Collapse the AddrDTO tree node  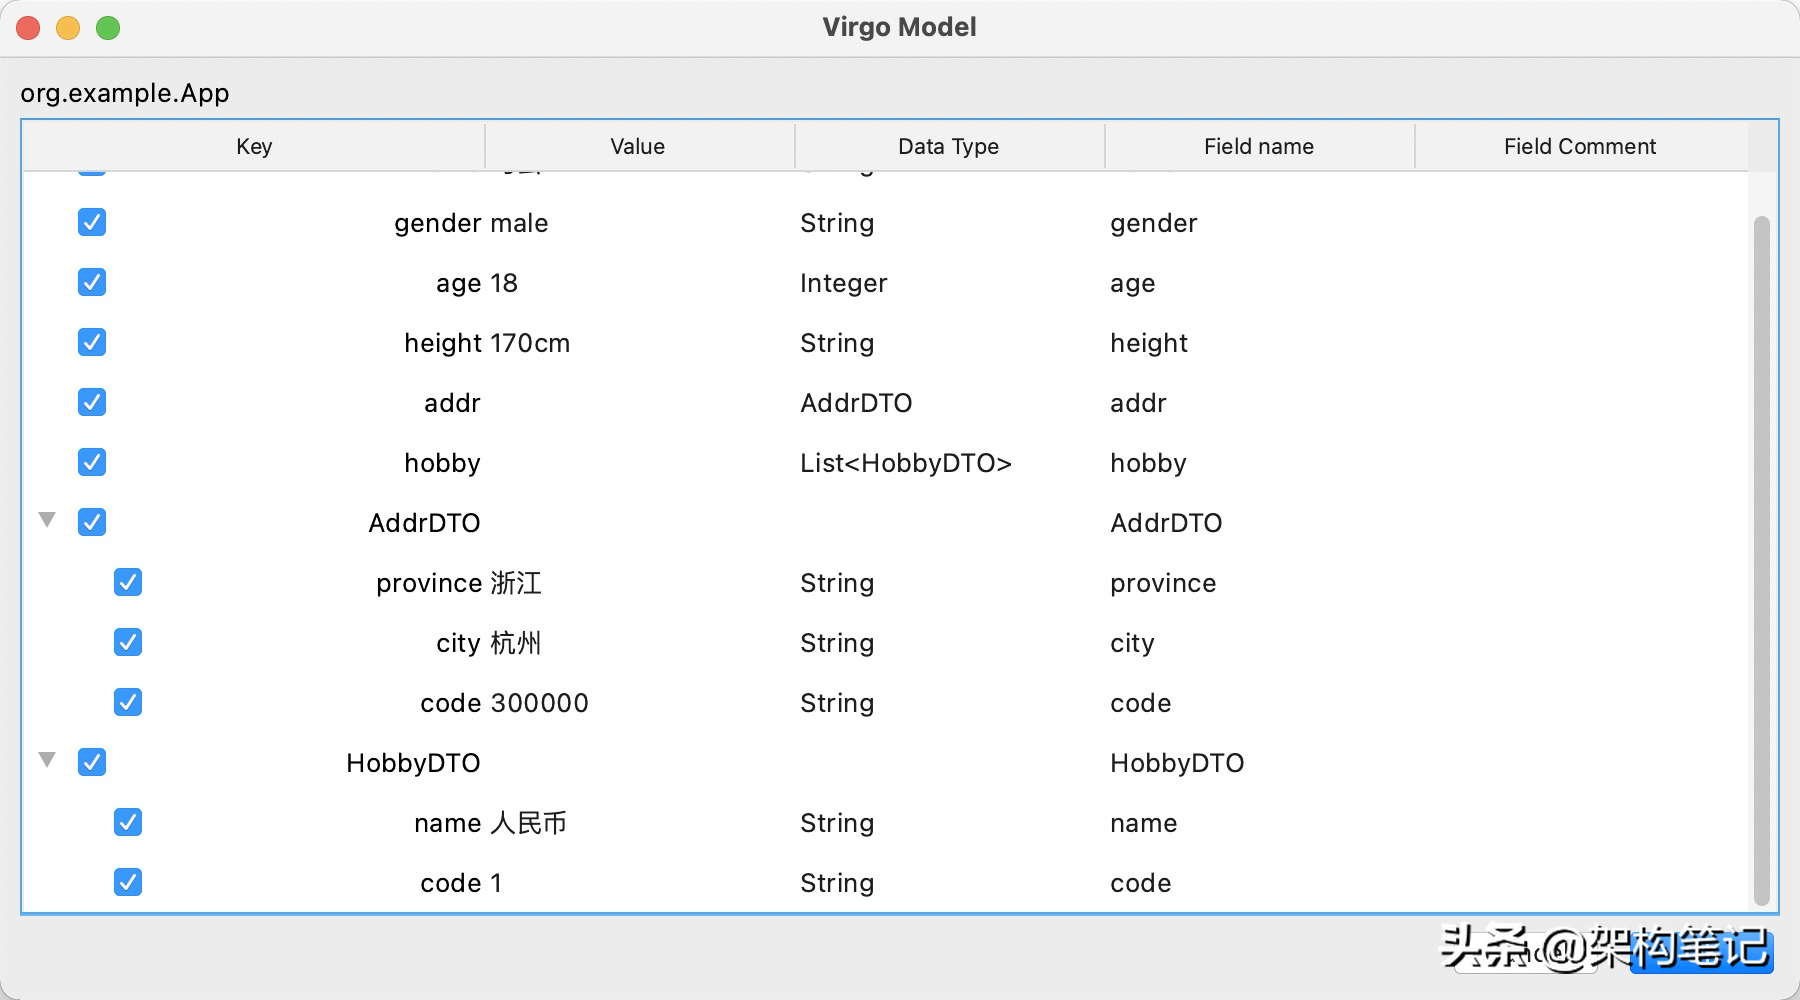tap(47, 520)
